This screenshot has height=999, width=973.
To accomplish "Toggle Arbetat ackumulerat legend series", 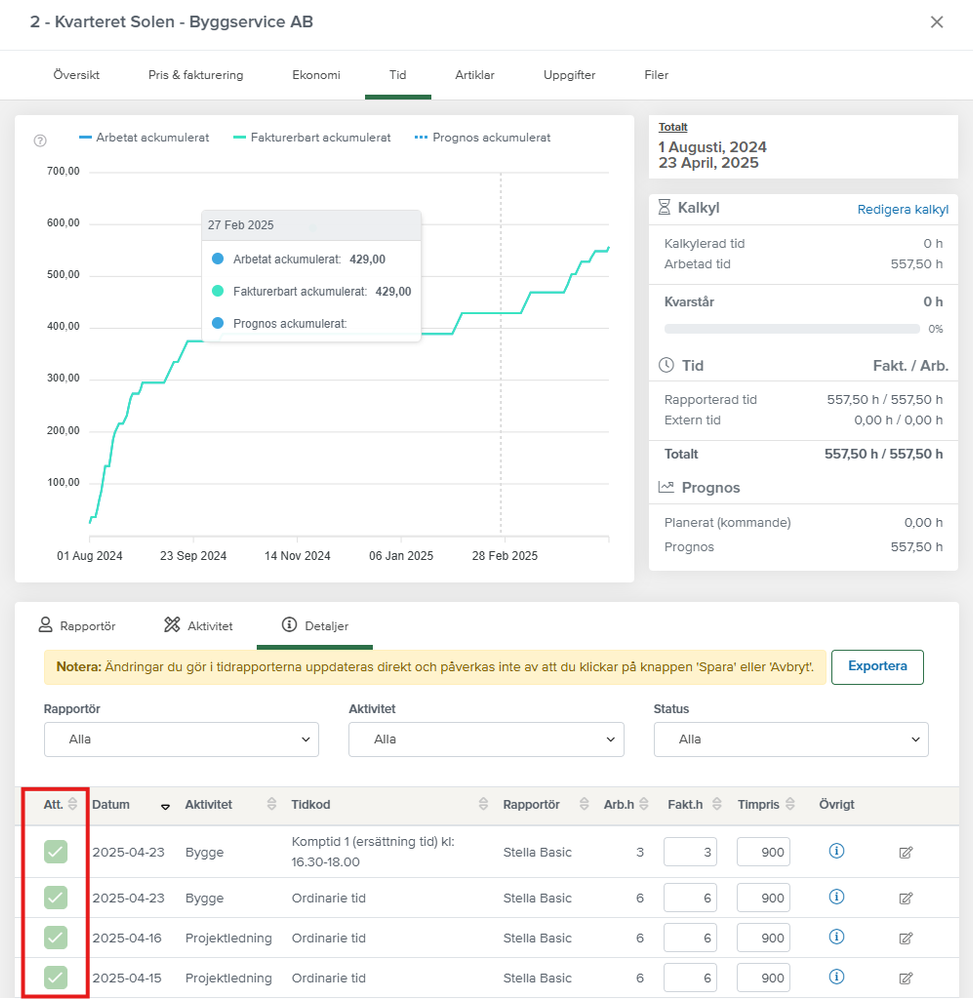I will coord(144,138).
